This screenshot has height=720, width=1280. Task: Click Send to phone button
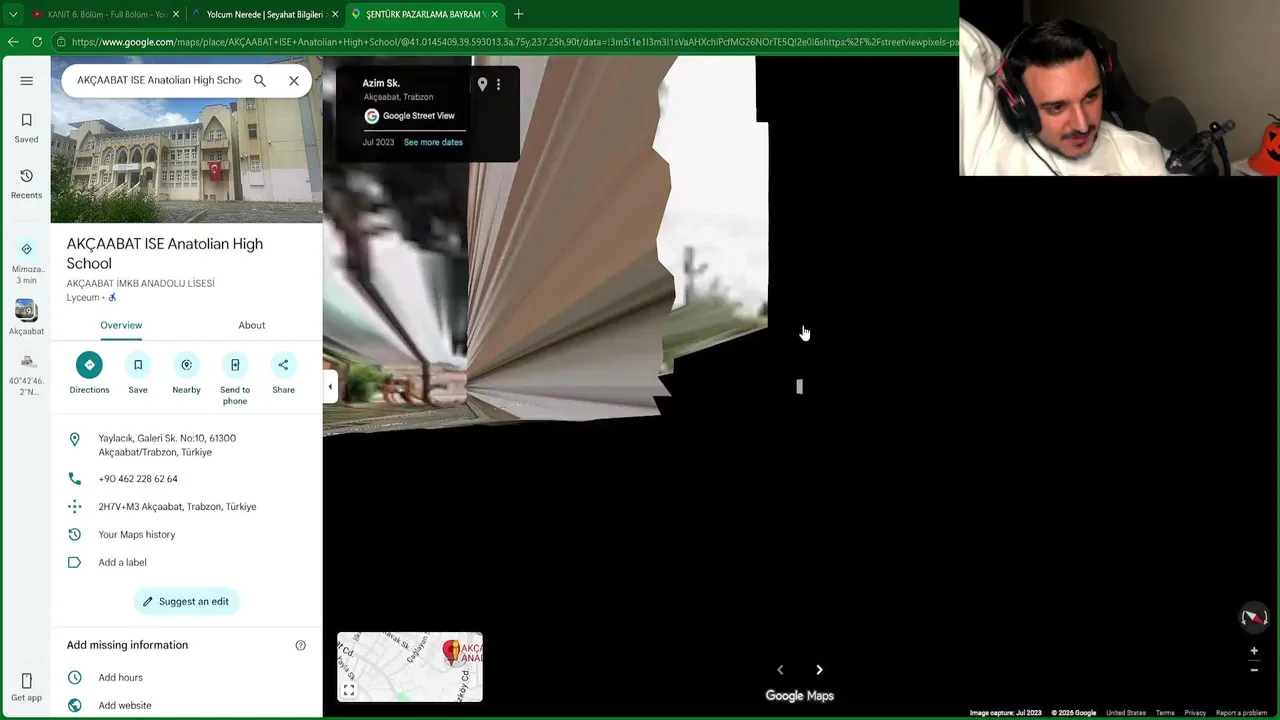pyautogui.click(x=235, y=379)
